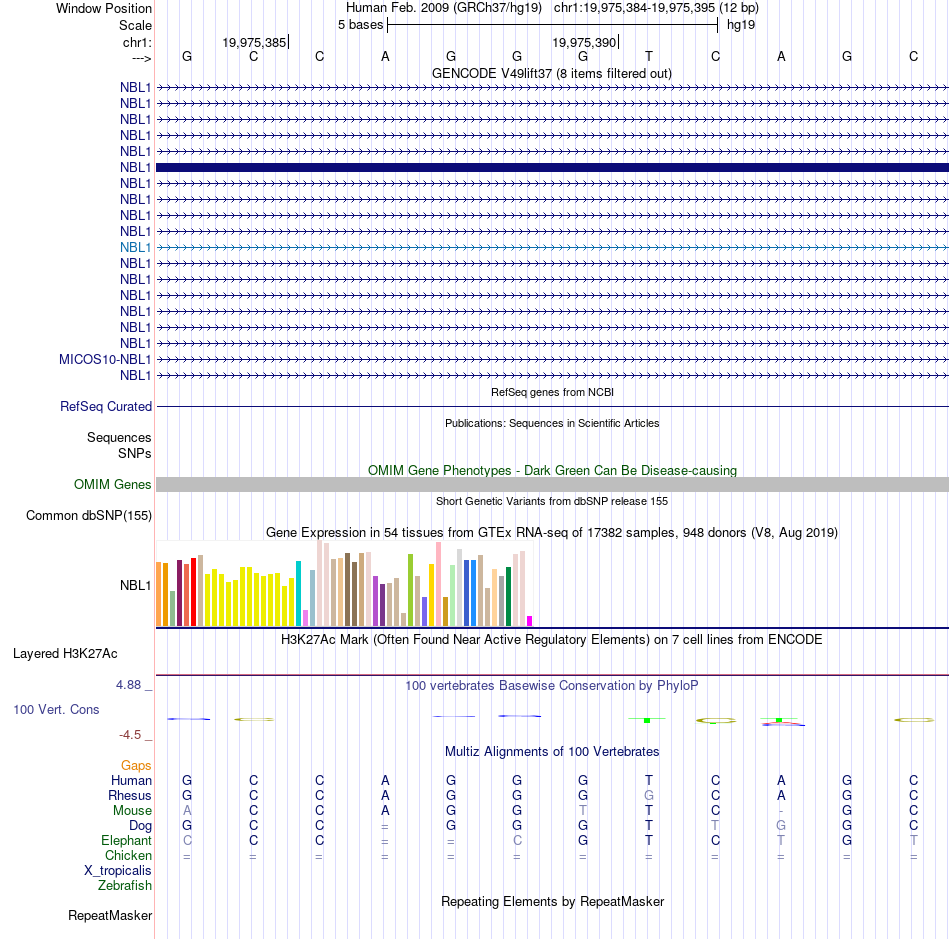Click the 'RepeatMasker' track label
Screen dimensions: 950x939
110,915
